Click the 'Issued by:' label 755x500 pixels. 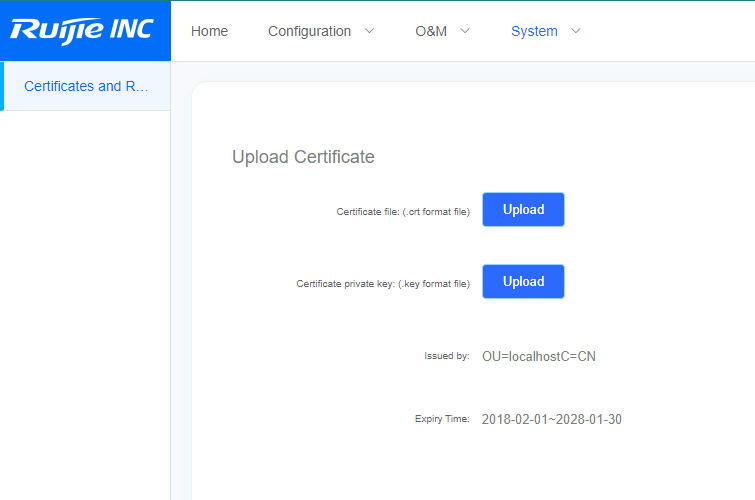[447, 356]
